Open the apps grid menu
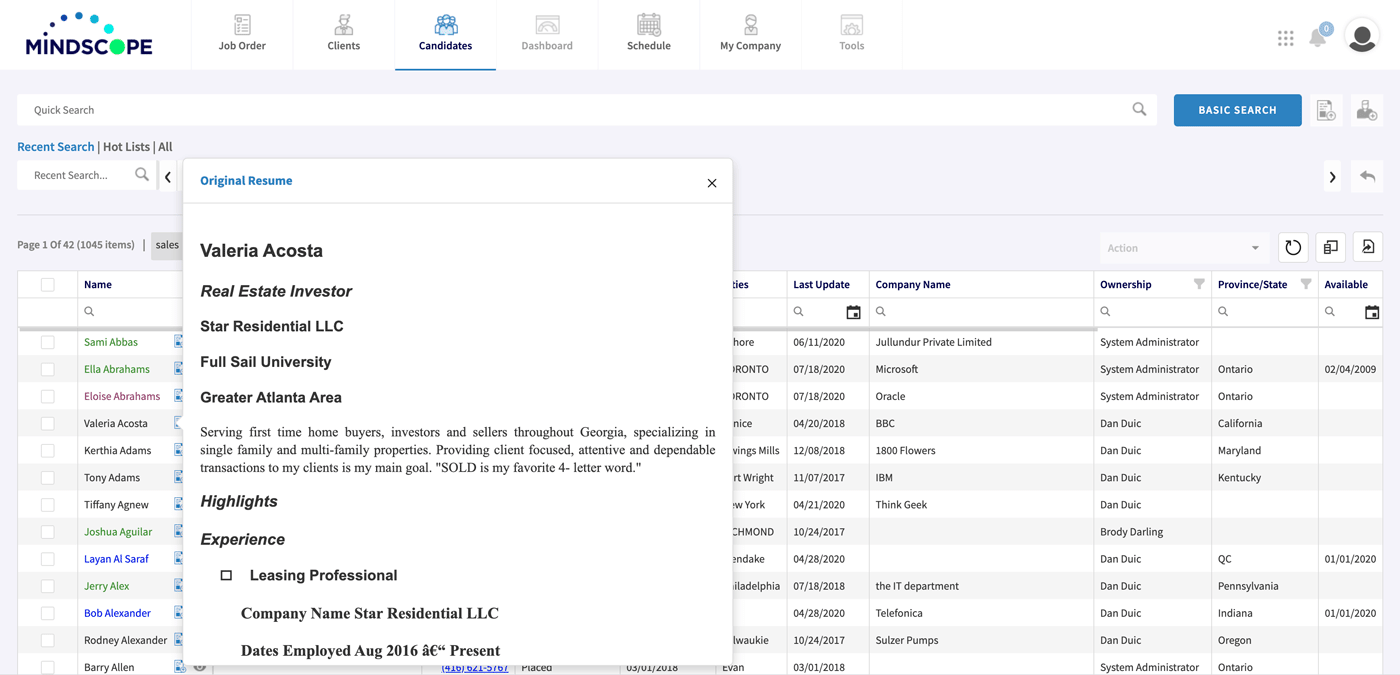1400x675 pixels. (1286, 37)
